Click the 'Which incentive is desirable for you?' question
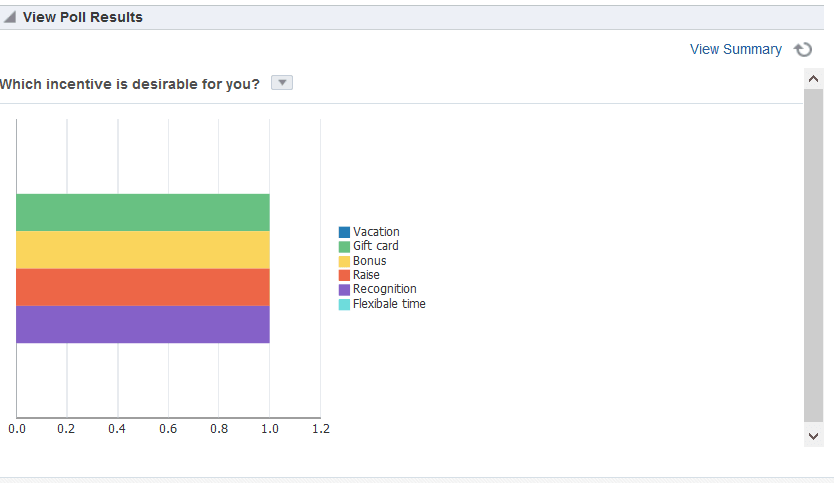 pyautogui.click(x=130, y=84)
